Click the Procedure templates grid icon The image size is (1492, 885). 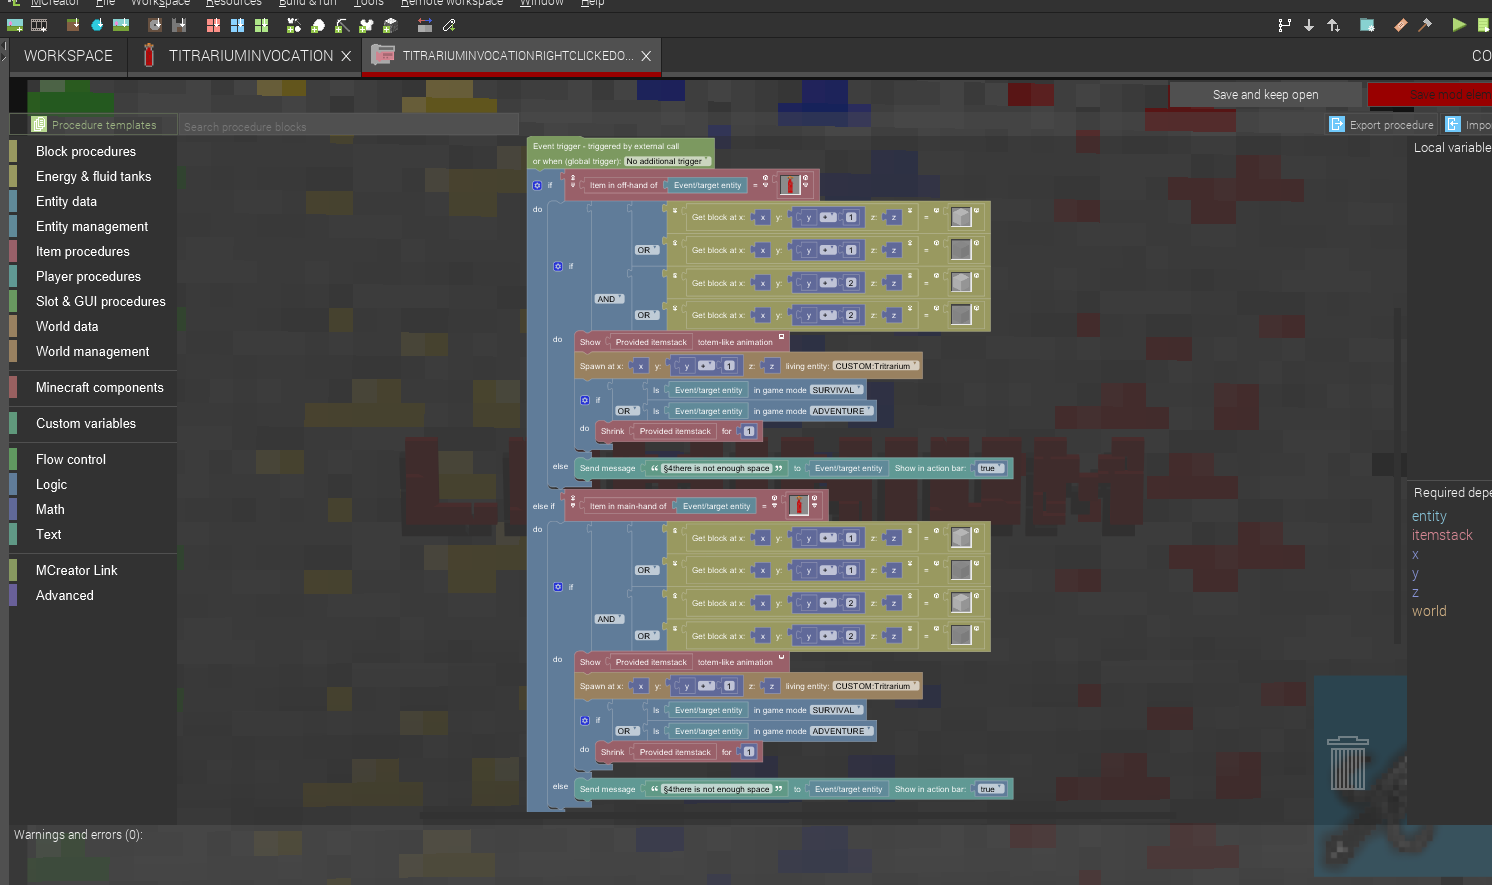click(x=38, y=123)
